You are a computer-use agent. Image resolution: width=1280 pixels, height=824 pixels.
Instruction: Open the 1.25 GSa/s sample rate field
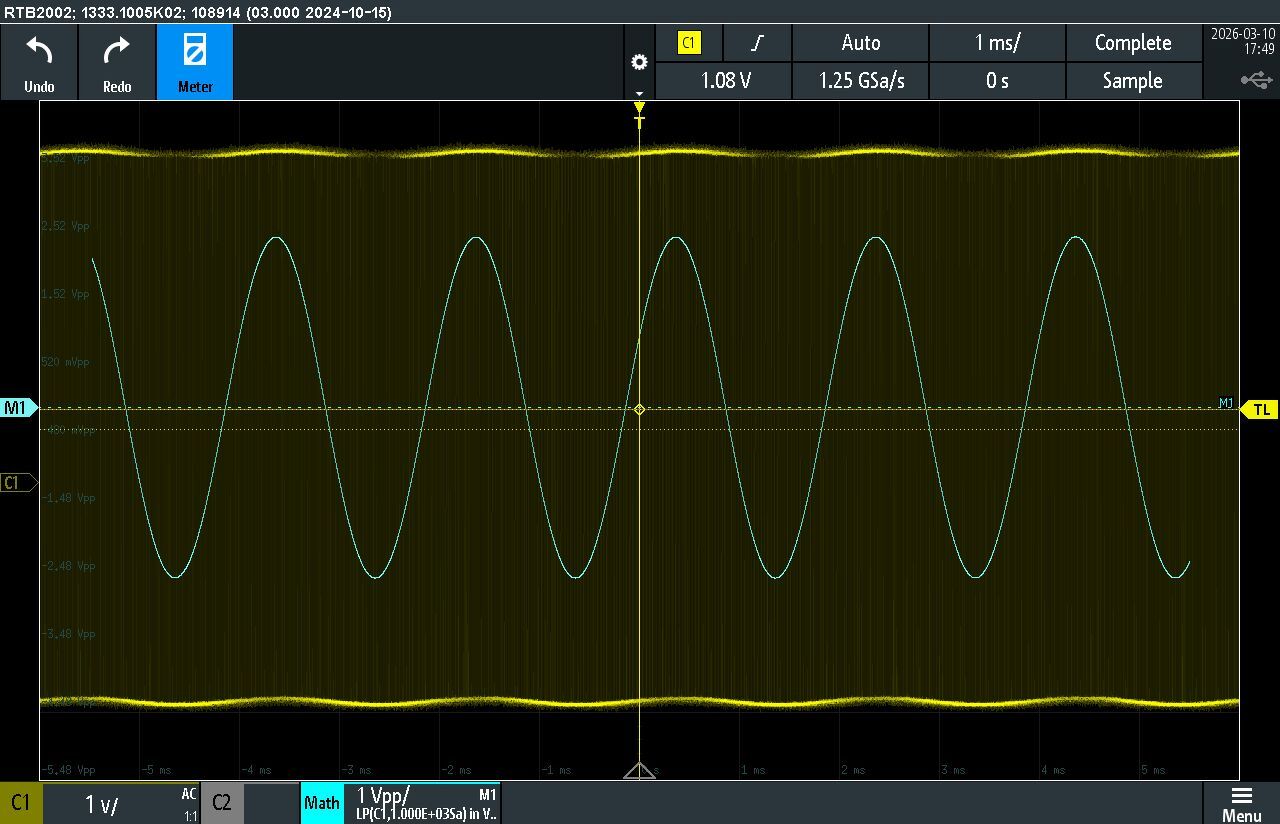pos(861,81)
